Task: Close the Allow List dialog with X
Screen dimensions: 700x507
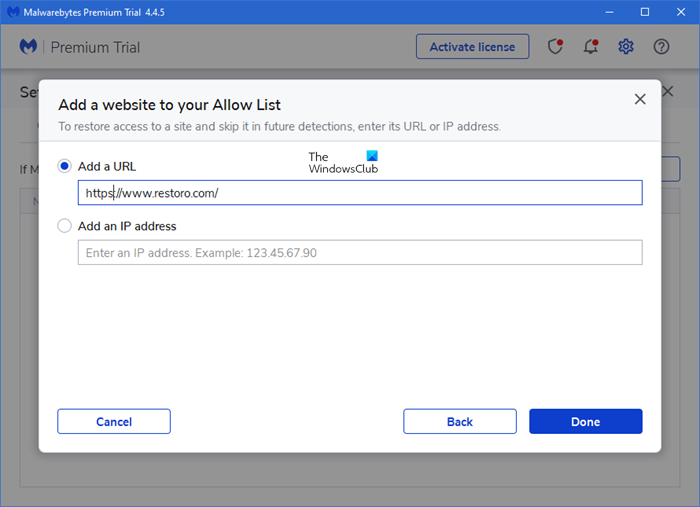Action: [x=640, y=99]
